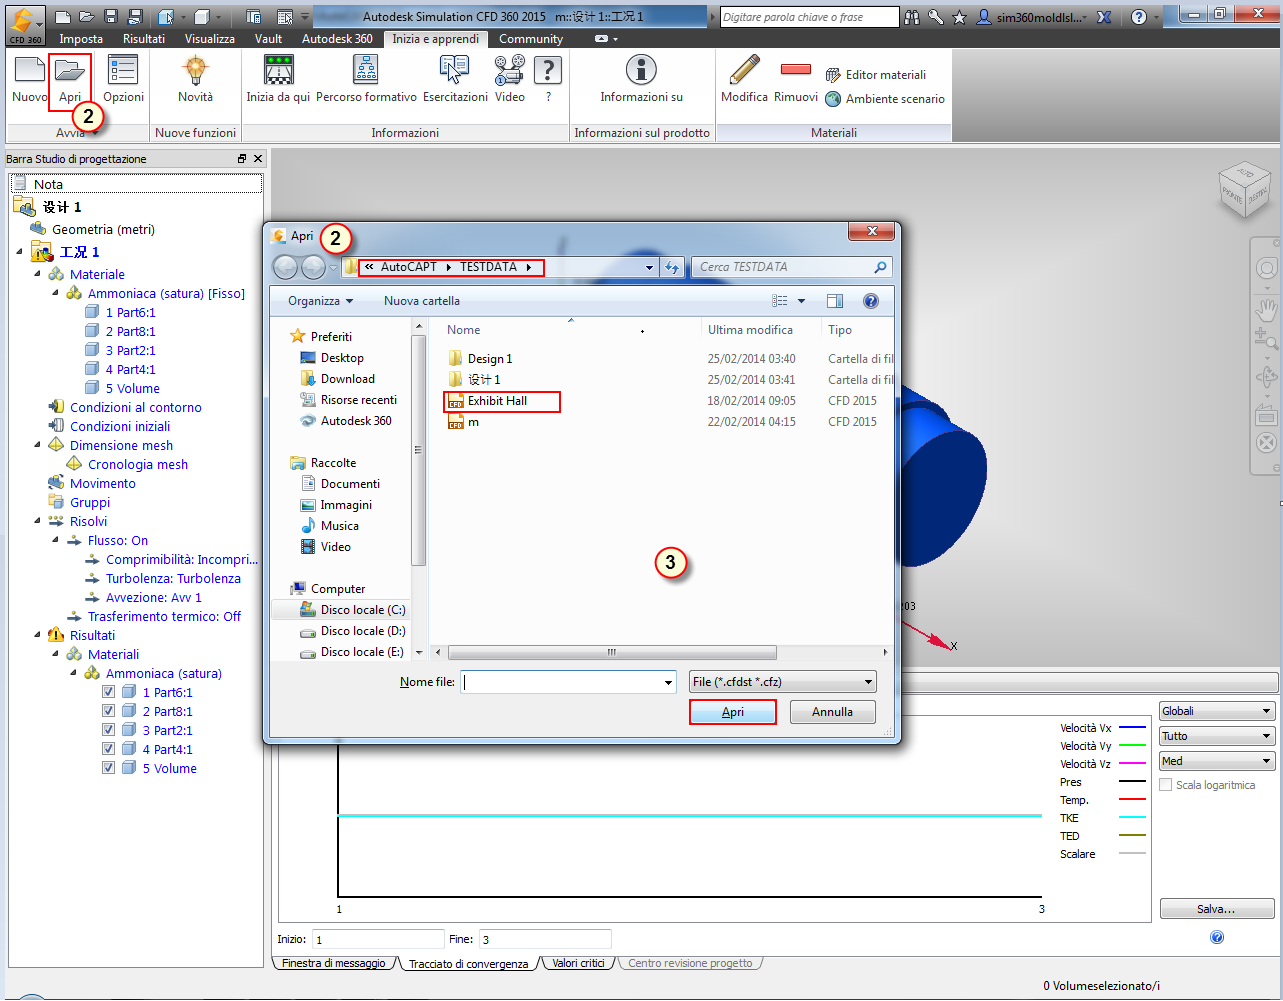This screenshot has width=1283, height=1001.
Task: Switch to the Imposta ribbon tab
Action: [x=81, y=39]
